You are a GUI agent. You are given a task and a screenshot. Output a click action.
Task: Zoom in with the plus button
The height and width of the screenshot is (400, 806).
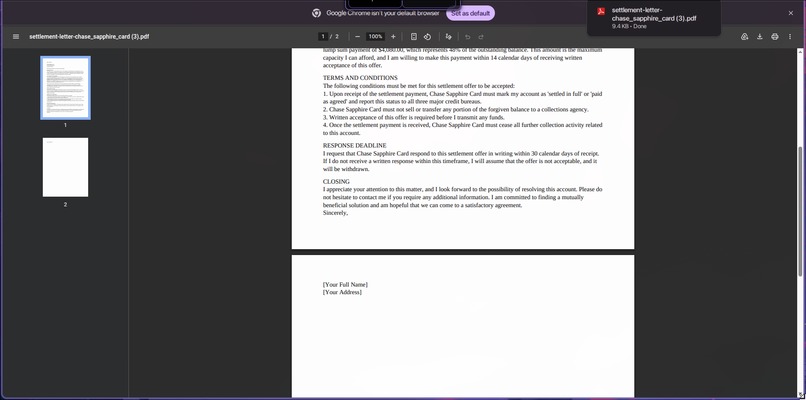[393, 37]
